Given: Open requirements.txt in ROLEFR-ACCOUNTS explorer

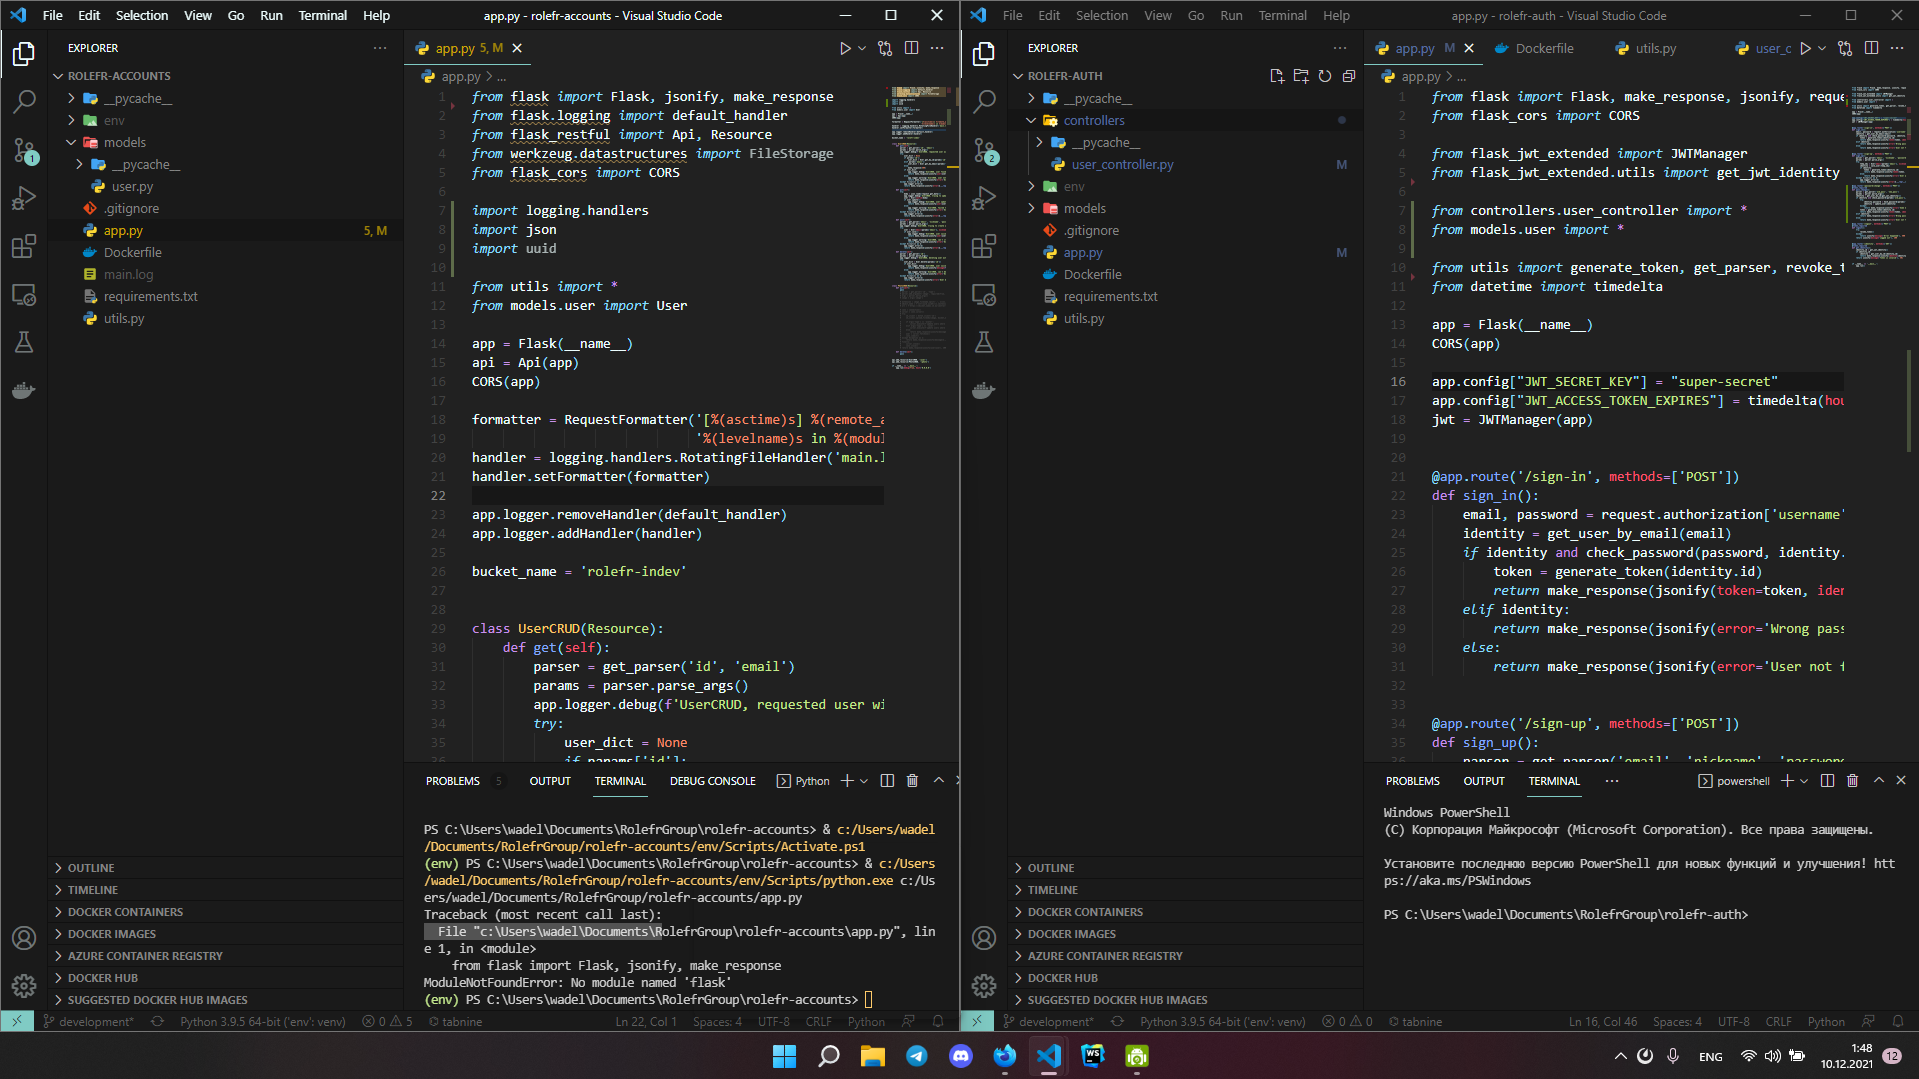Looking at the screenshot, I should pos(150,296).
